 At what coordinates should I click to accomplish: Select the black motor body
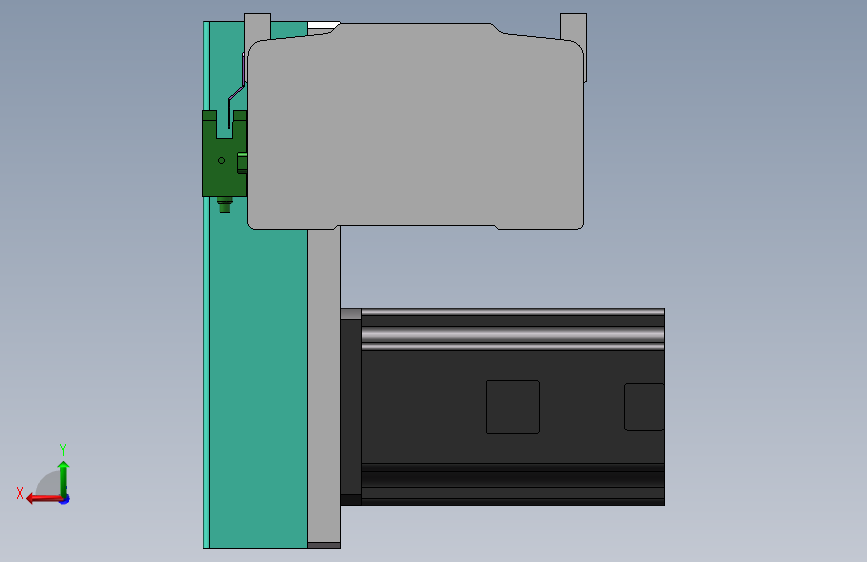coord(513,407)
